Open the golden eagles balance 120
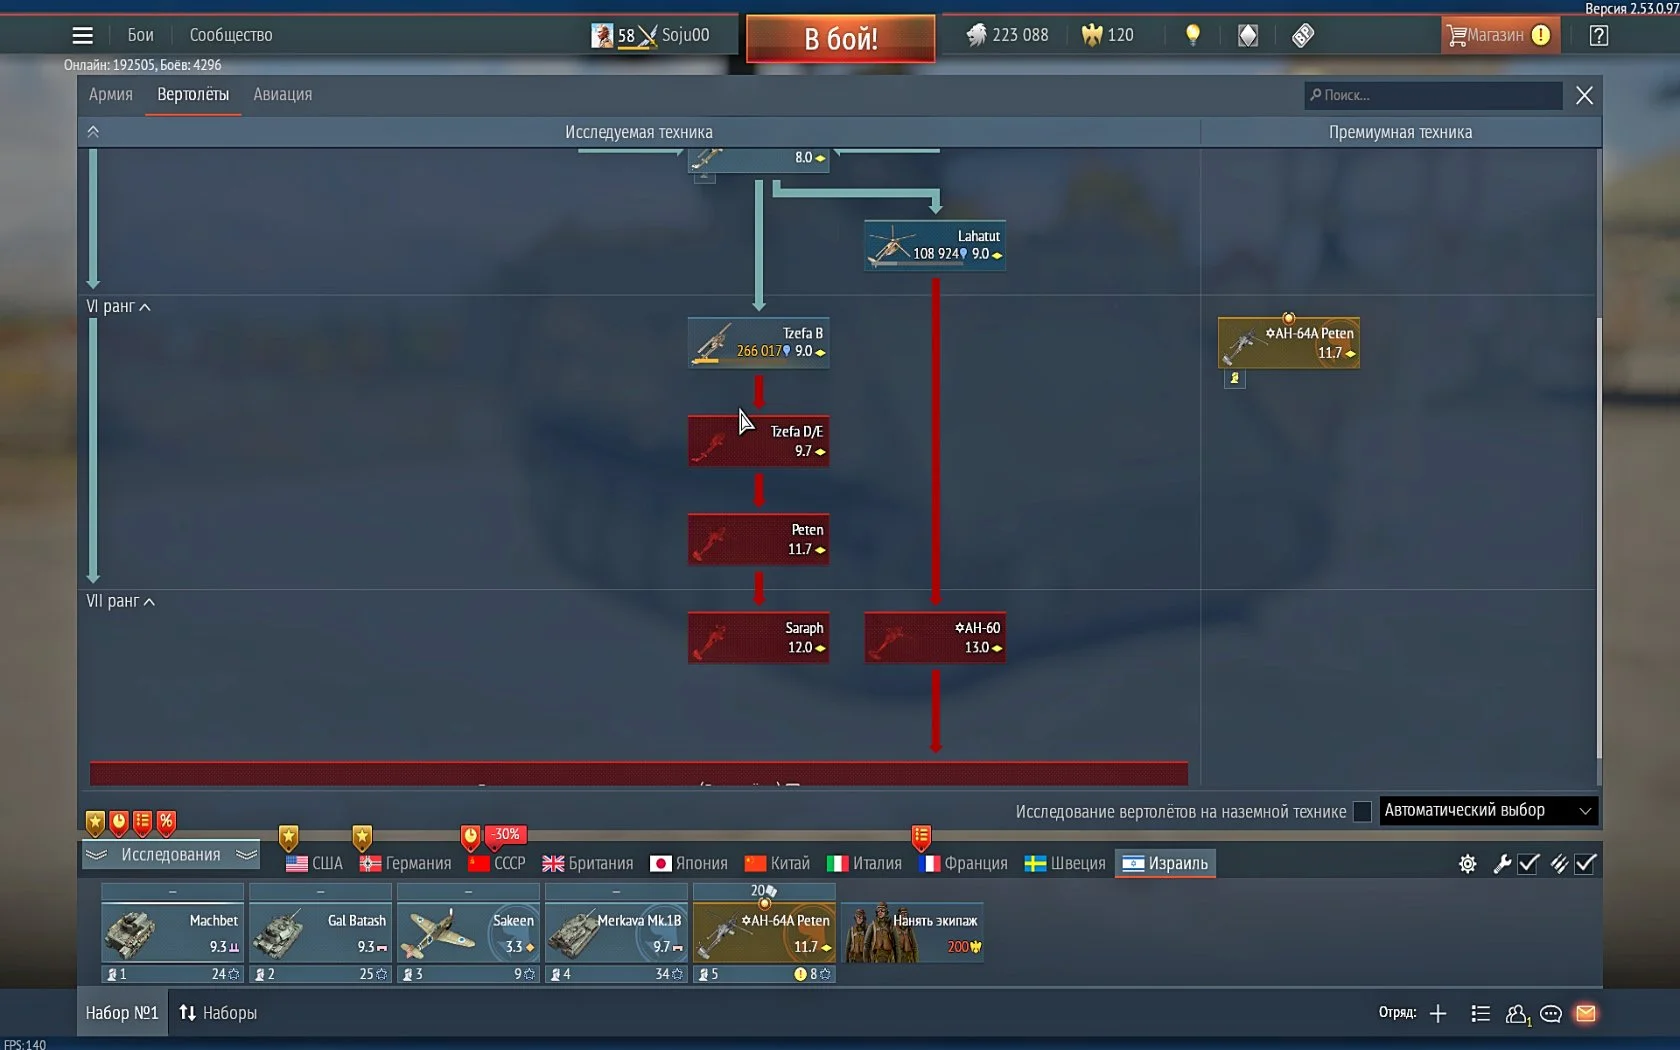This screenshot has width=1680, height=1050. coord(1107,35)
